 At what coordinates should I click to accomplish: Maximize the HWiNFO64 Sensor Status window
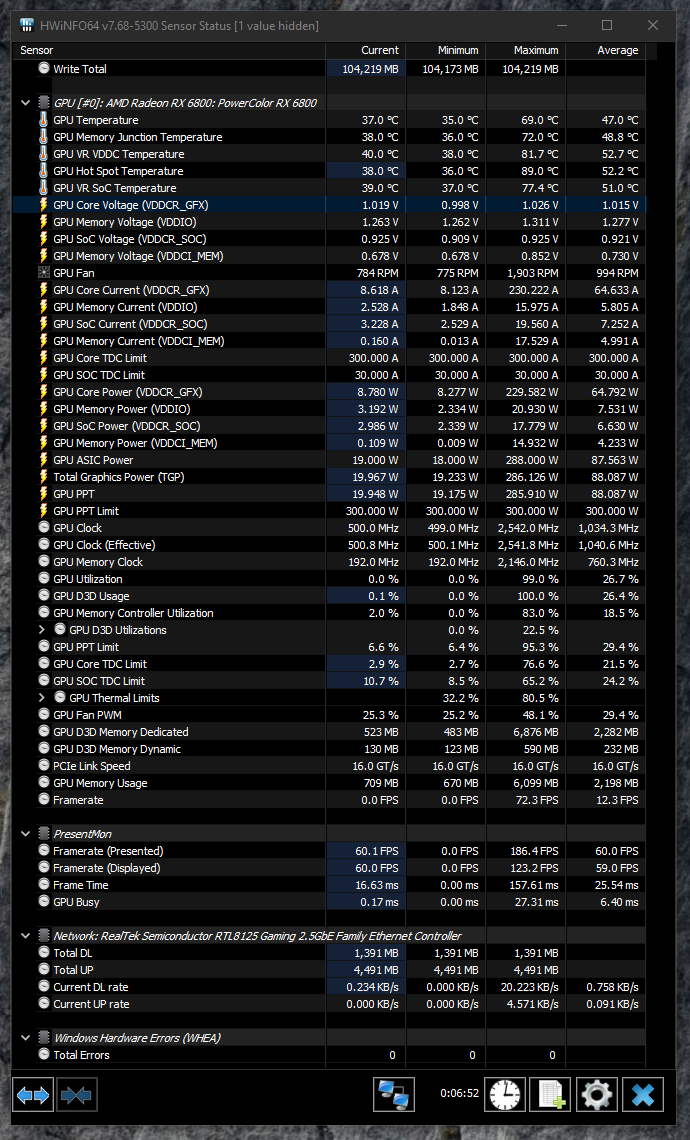607,25
